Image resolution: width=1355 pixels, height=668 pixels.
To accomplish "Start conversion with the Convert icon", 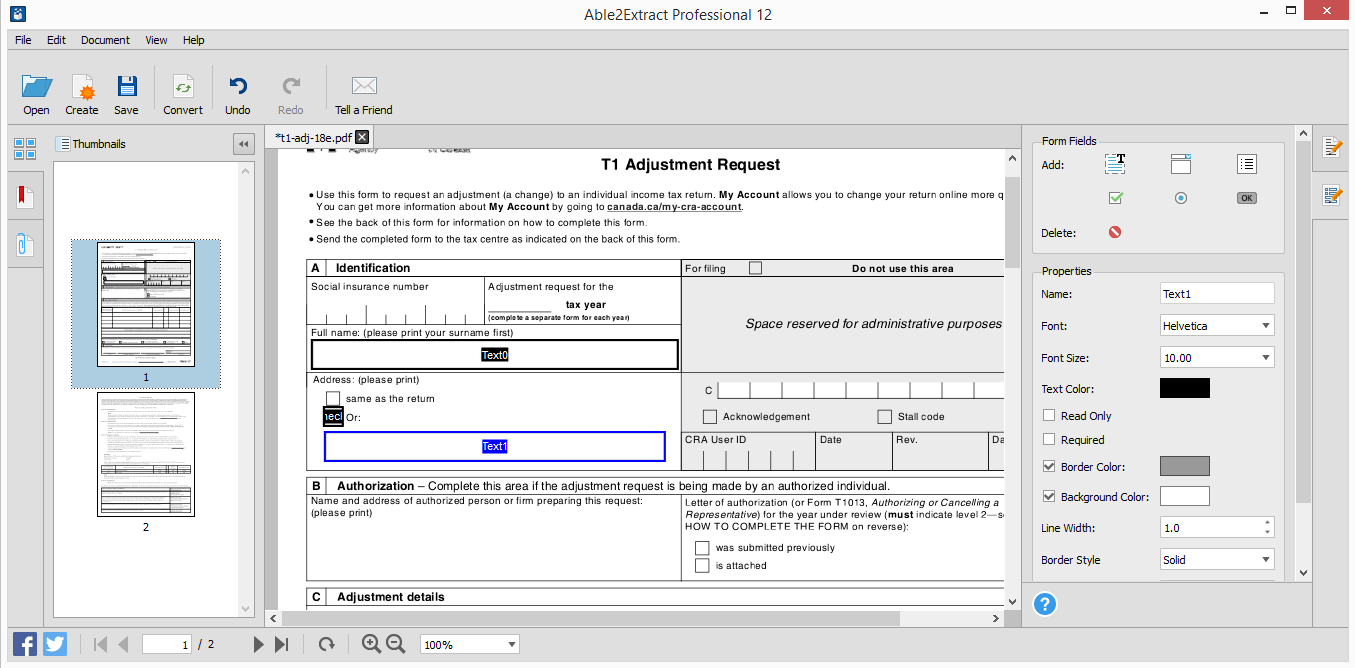I will click(183, 87).
